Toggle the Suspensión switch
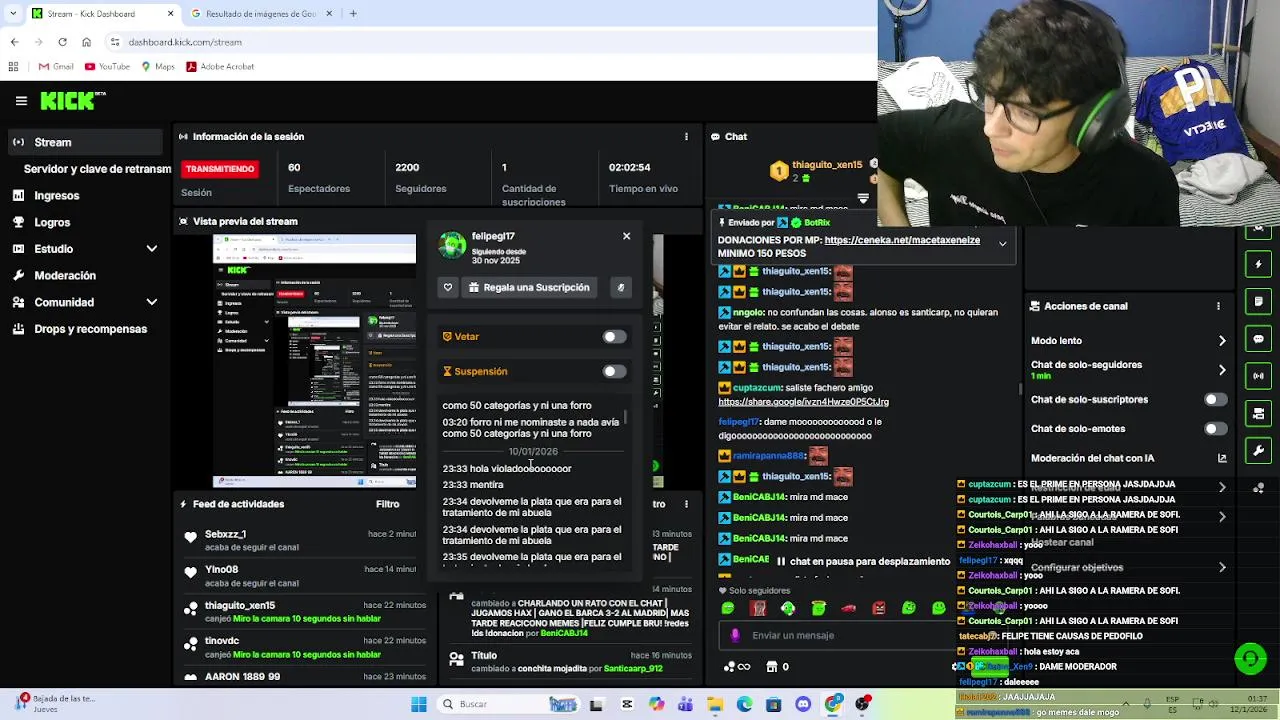Screen dimensions: 1280x720 click(x=614, y=372)
